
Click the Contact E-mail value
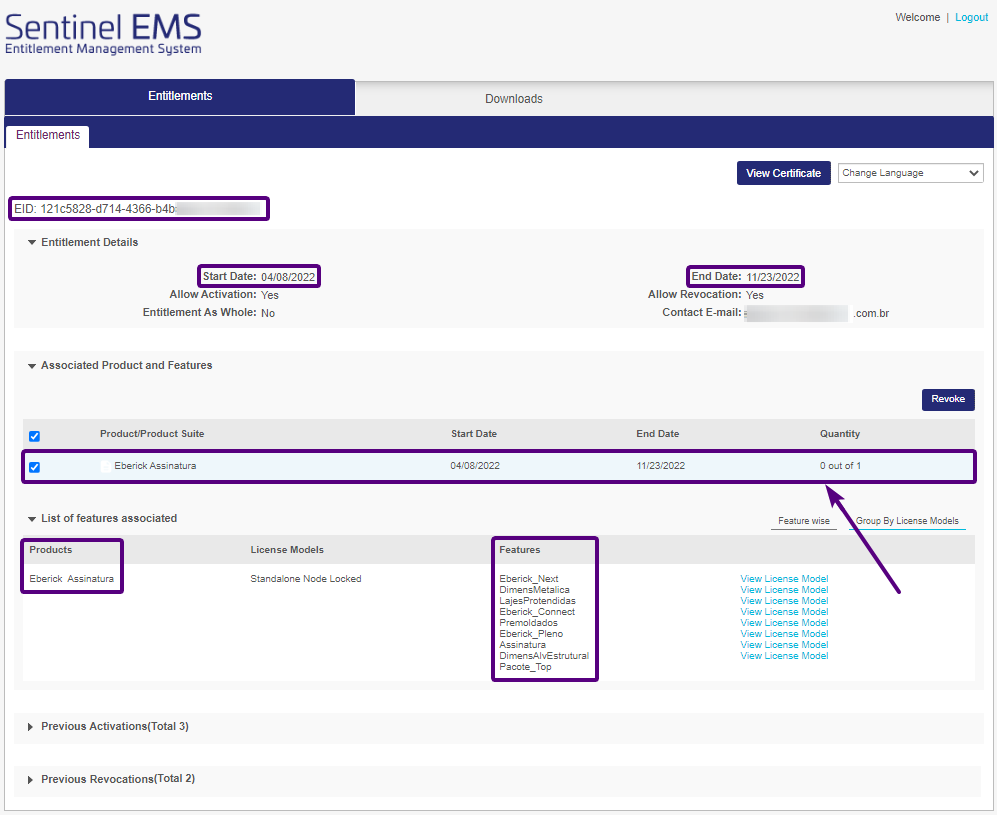tap(817, 313)
